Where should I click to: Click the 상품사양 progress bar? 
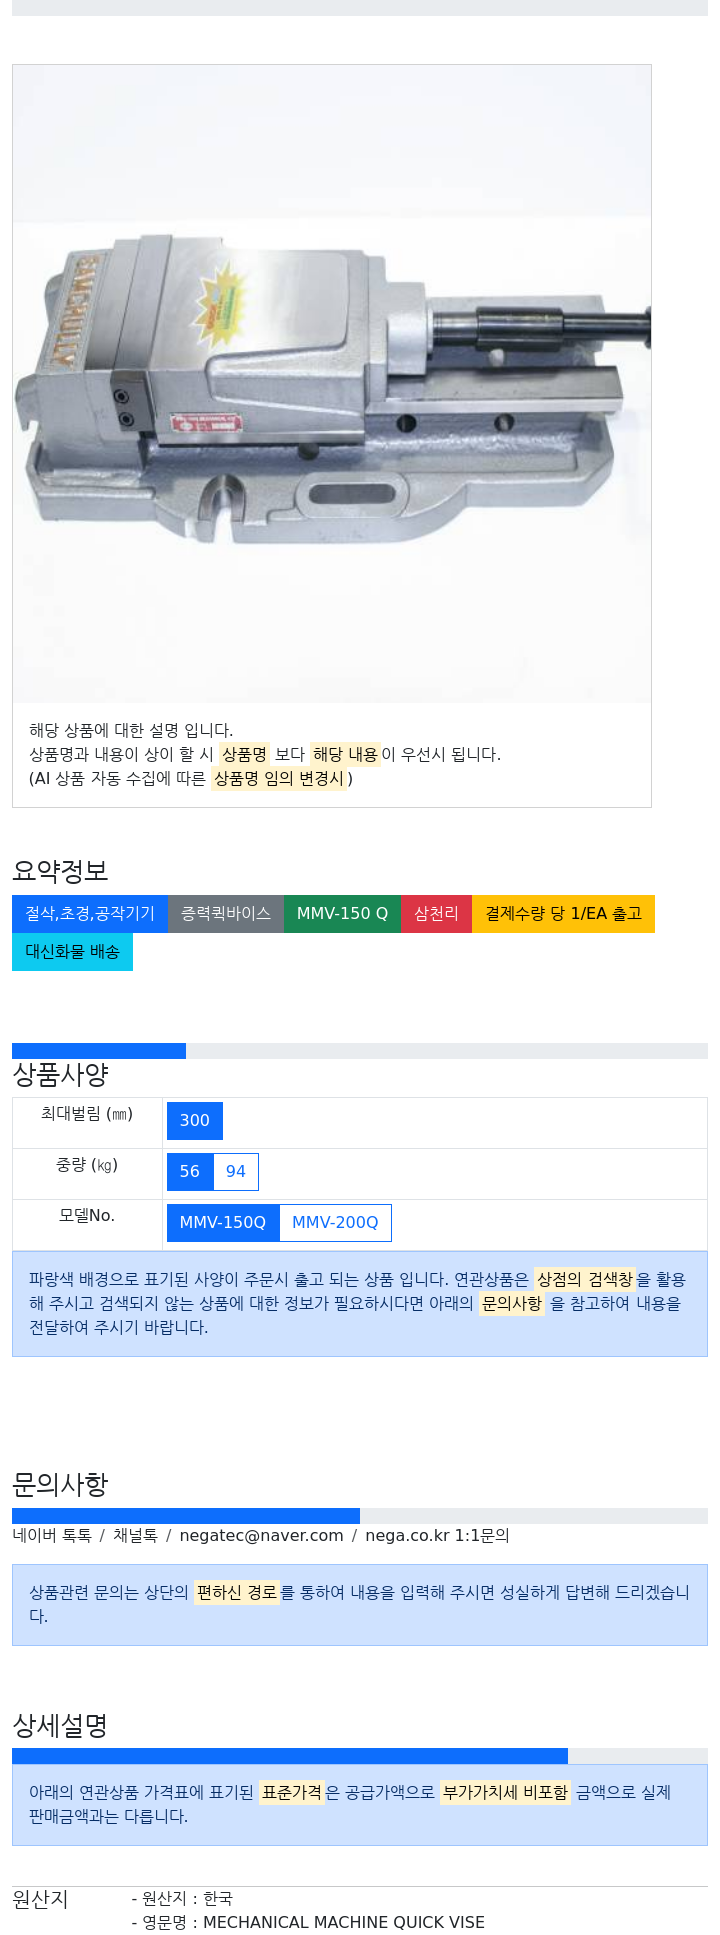pos(360,1051)
